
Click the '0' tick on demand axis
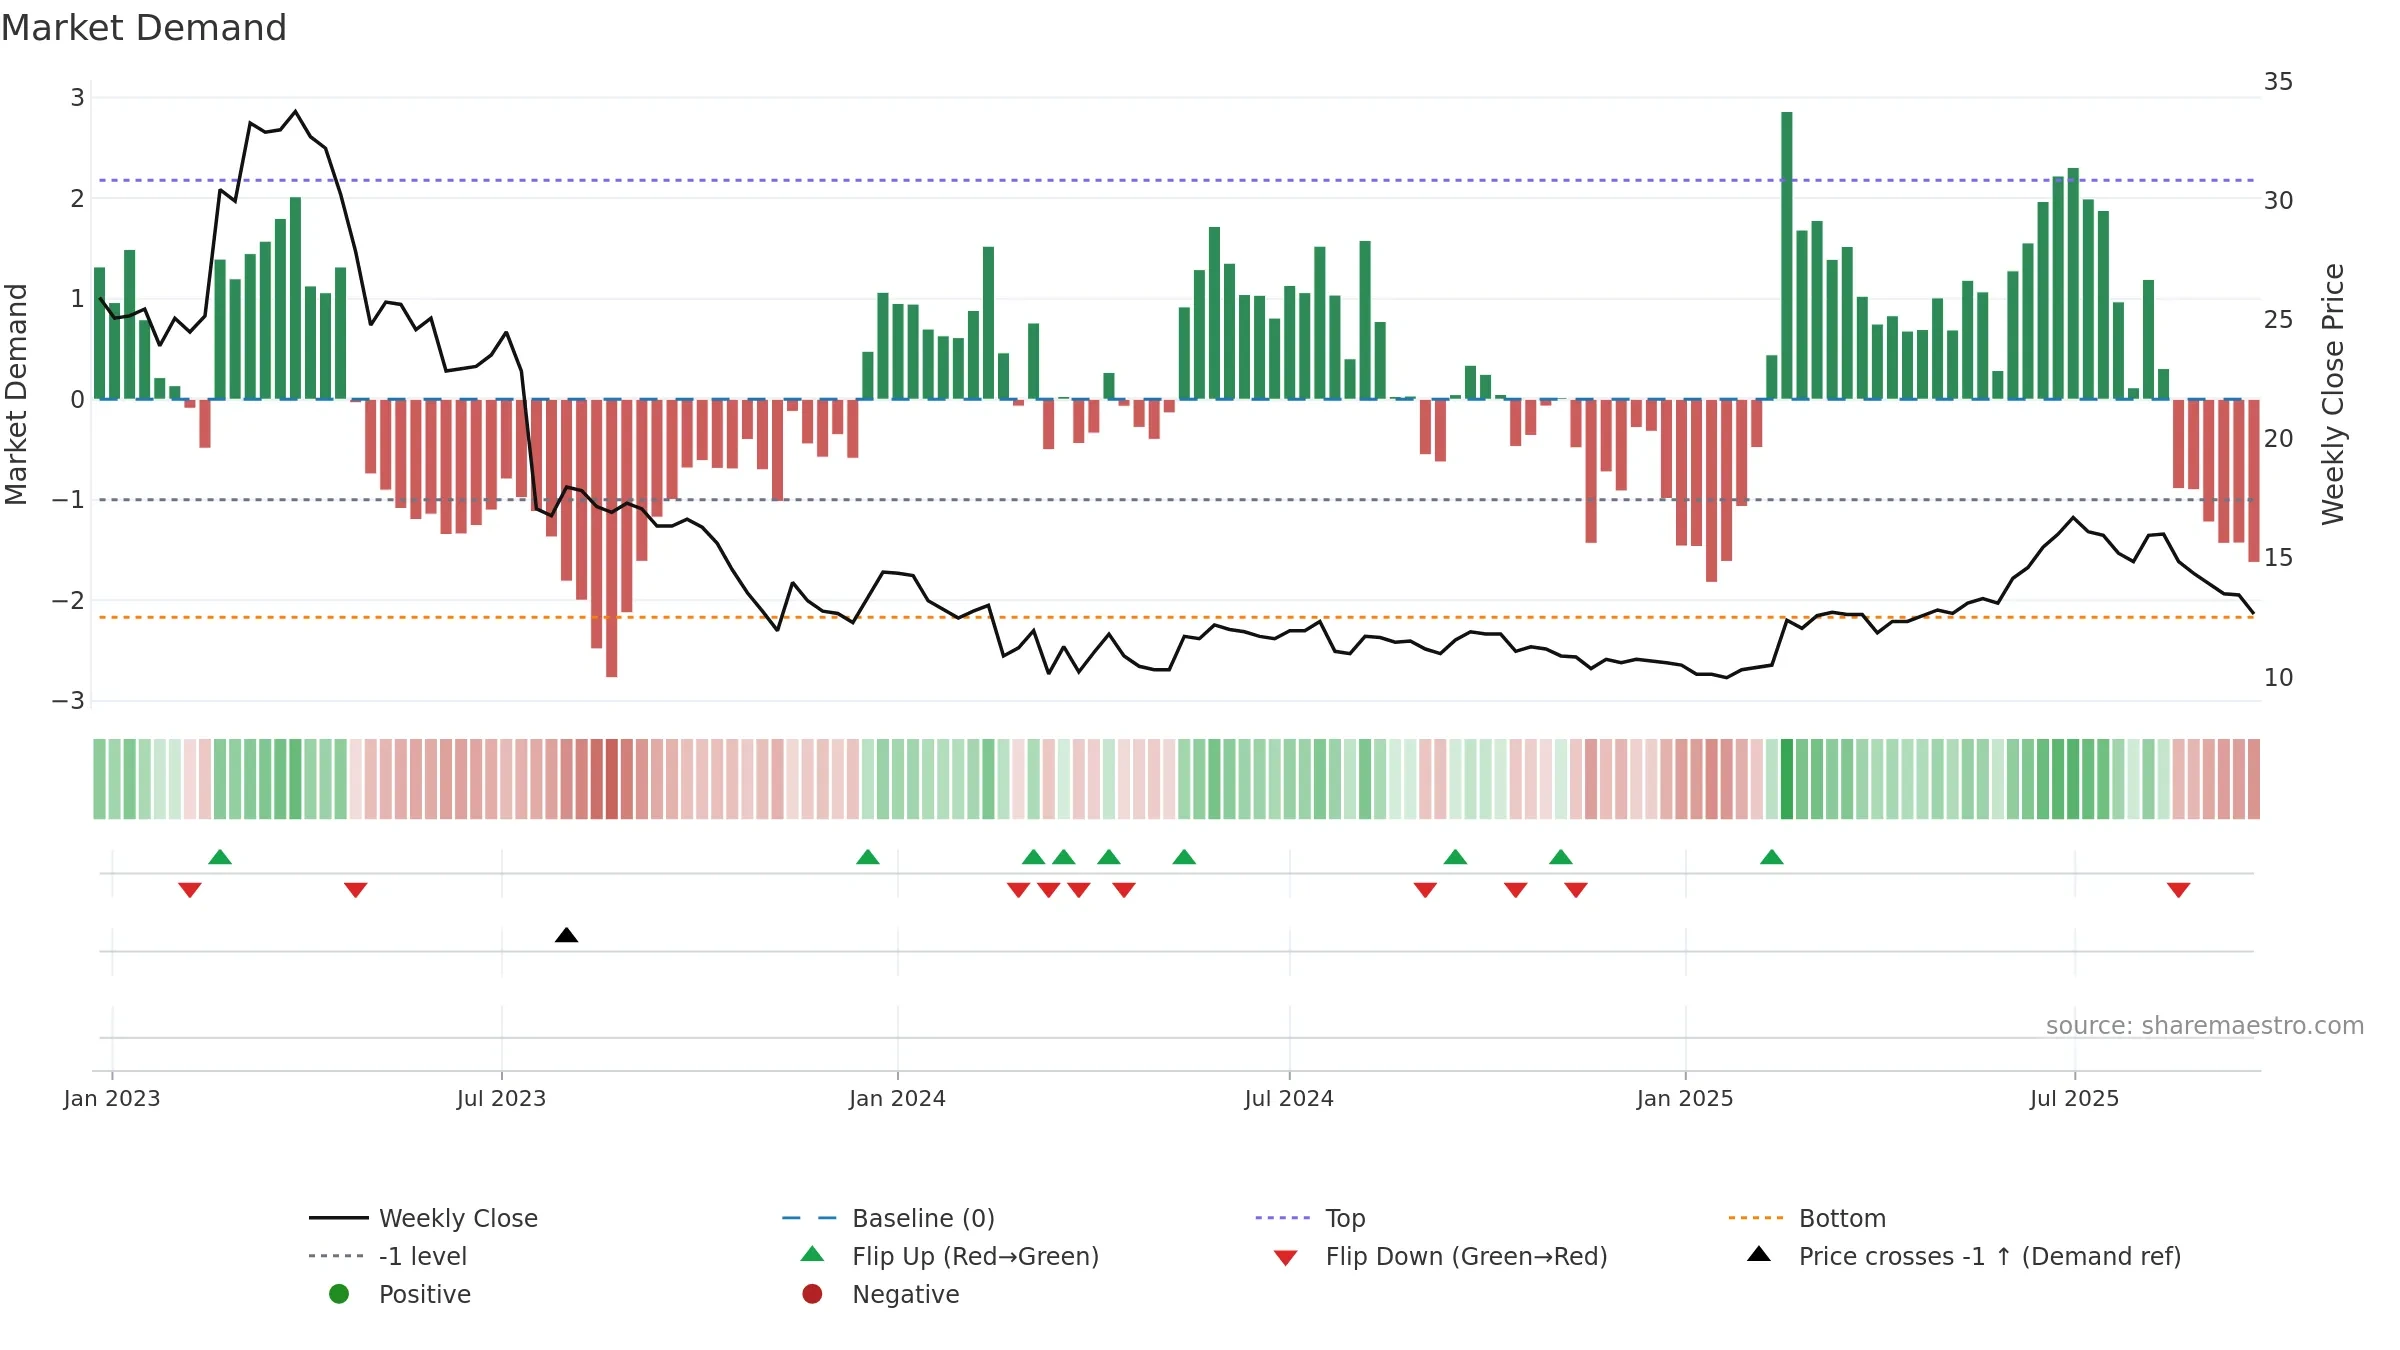[77, 400]
